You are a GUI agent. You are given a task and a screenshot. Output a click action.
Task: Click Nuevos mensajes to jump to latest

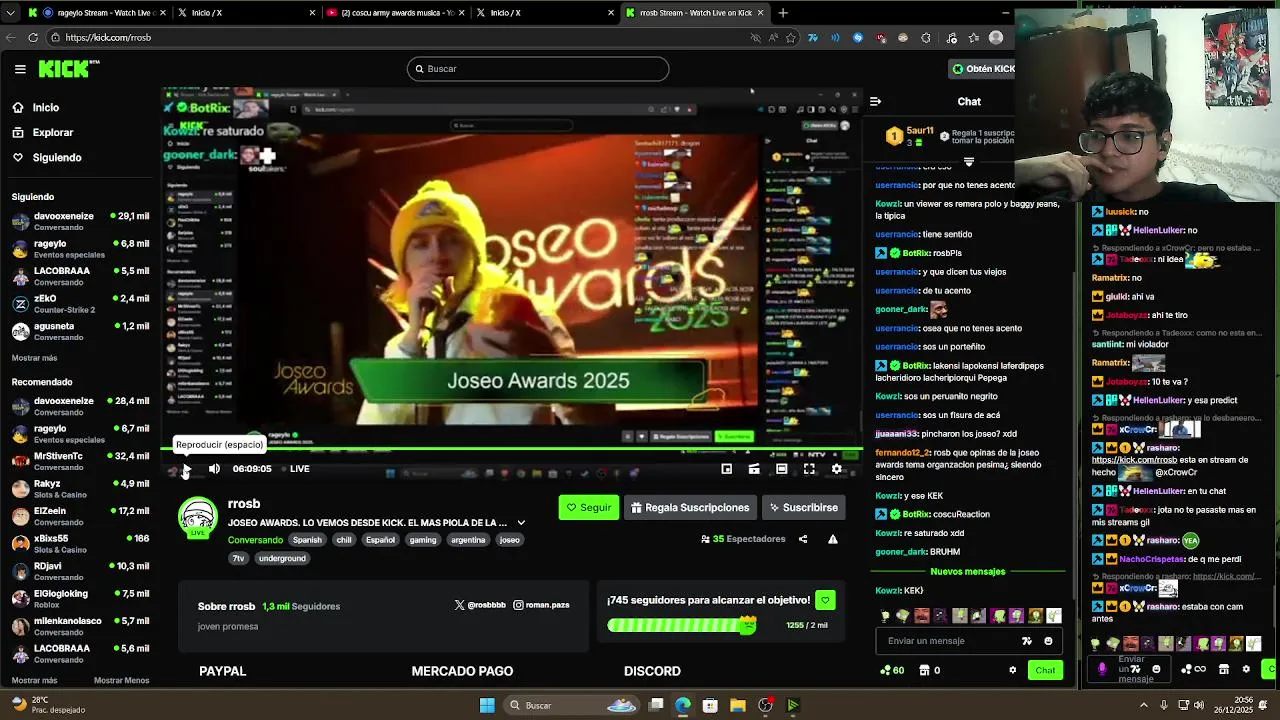coord(967,572)
